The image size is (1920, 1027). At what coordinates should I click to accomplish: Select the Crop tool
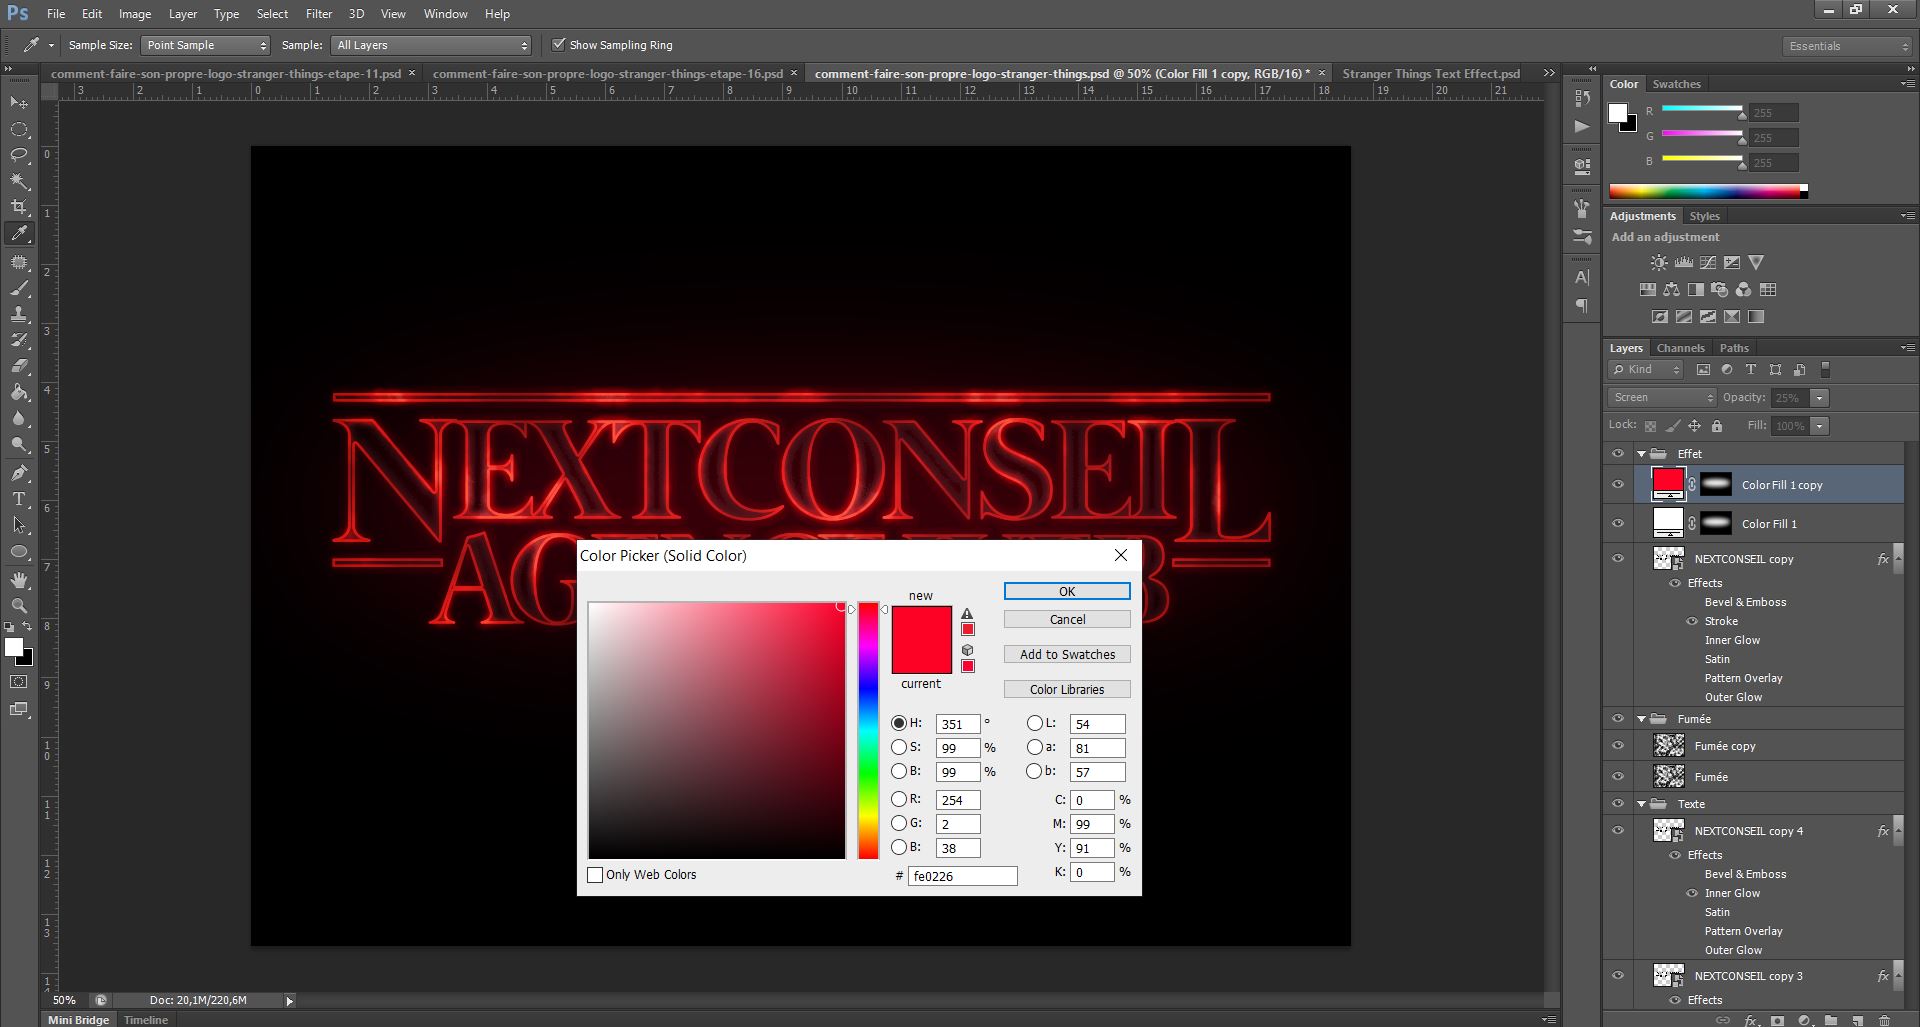click(19, 207)
